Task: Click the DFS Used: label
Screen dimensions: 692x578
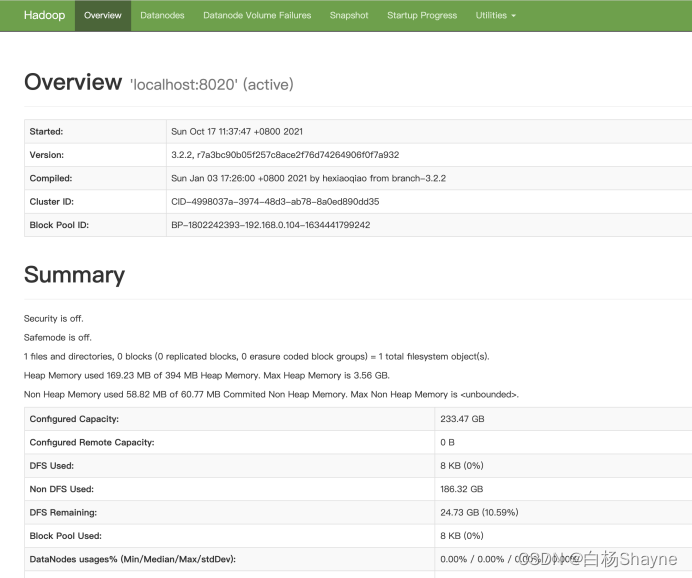Action: (x=52, y=466)
